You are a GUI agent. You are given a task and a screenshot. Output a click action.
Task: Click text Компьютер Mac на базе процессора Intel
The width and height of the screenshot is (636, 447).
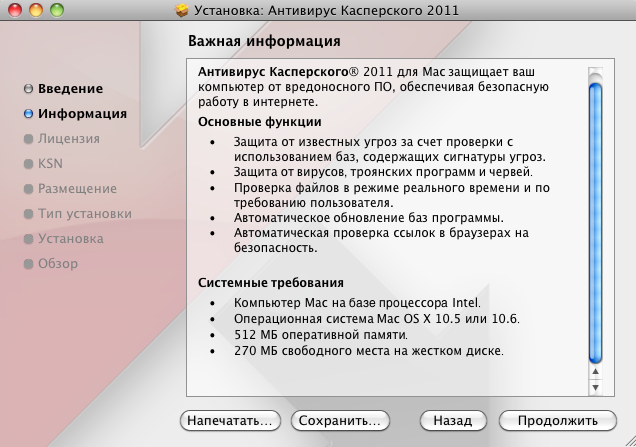point(357,303)
